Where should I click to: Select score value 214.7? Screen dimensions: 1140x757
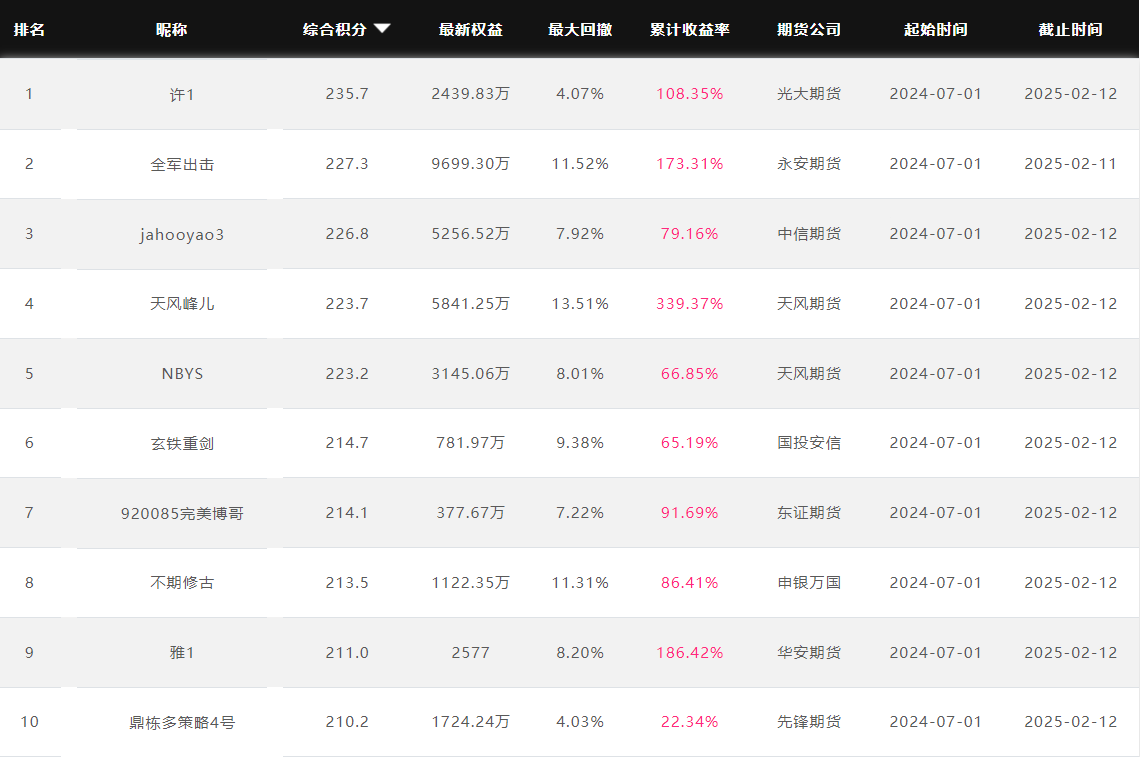(347, 443)
